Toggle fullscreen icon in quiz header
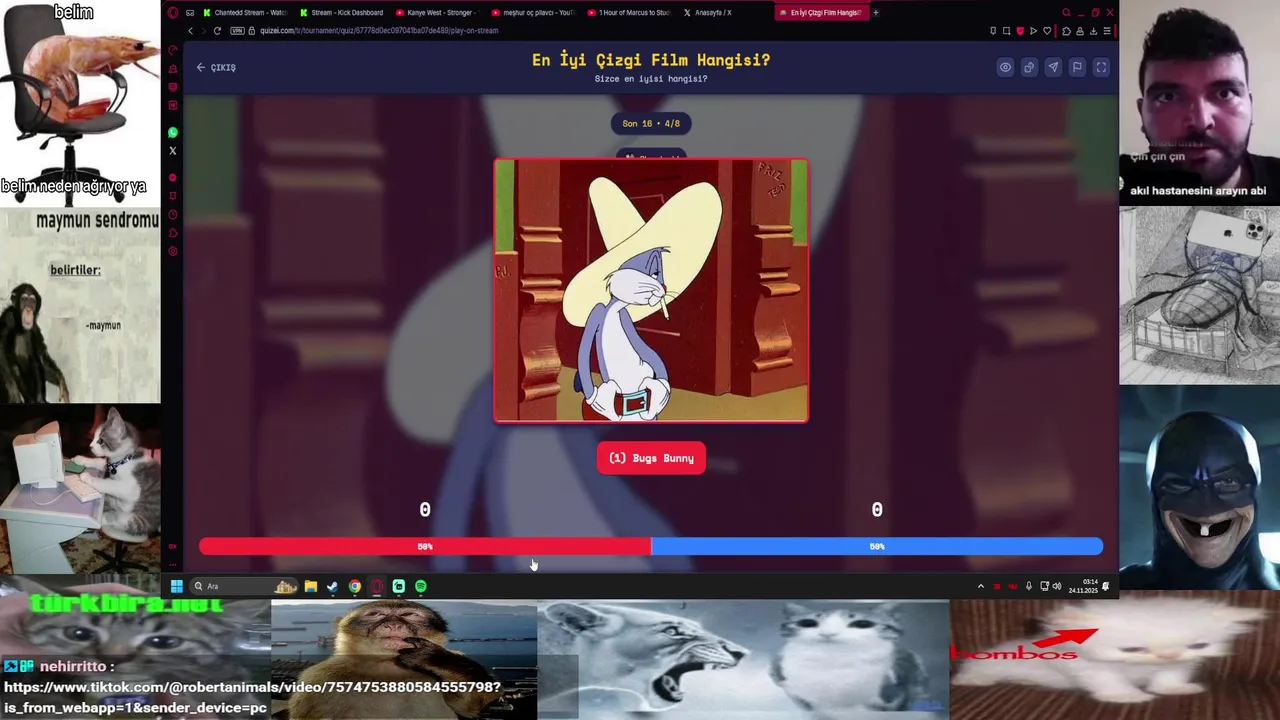The height and width of the screenshot is (720, 1280). coord(1101,67)
